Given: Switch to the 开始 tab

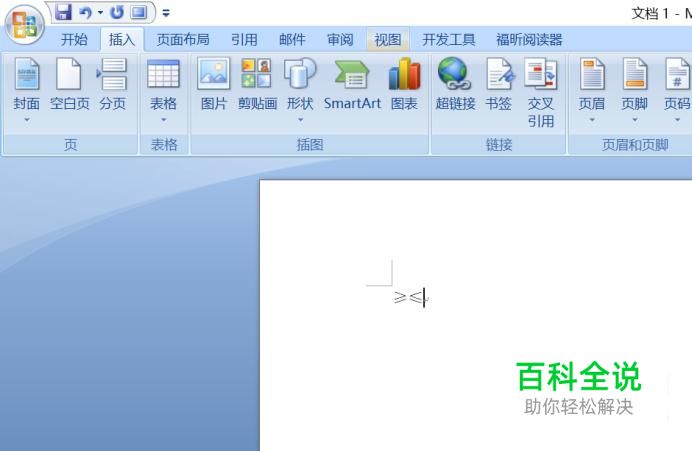Looking at the screenshot, I should pyautogui.click(x=74, y=40).
